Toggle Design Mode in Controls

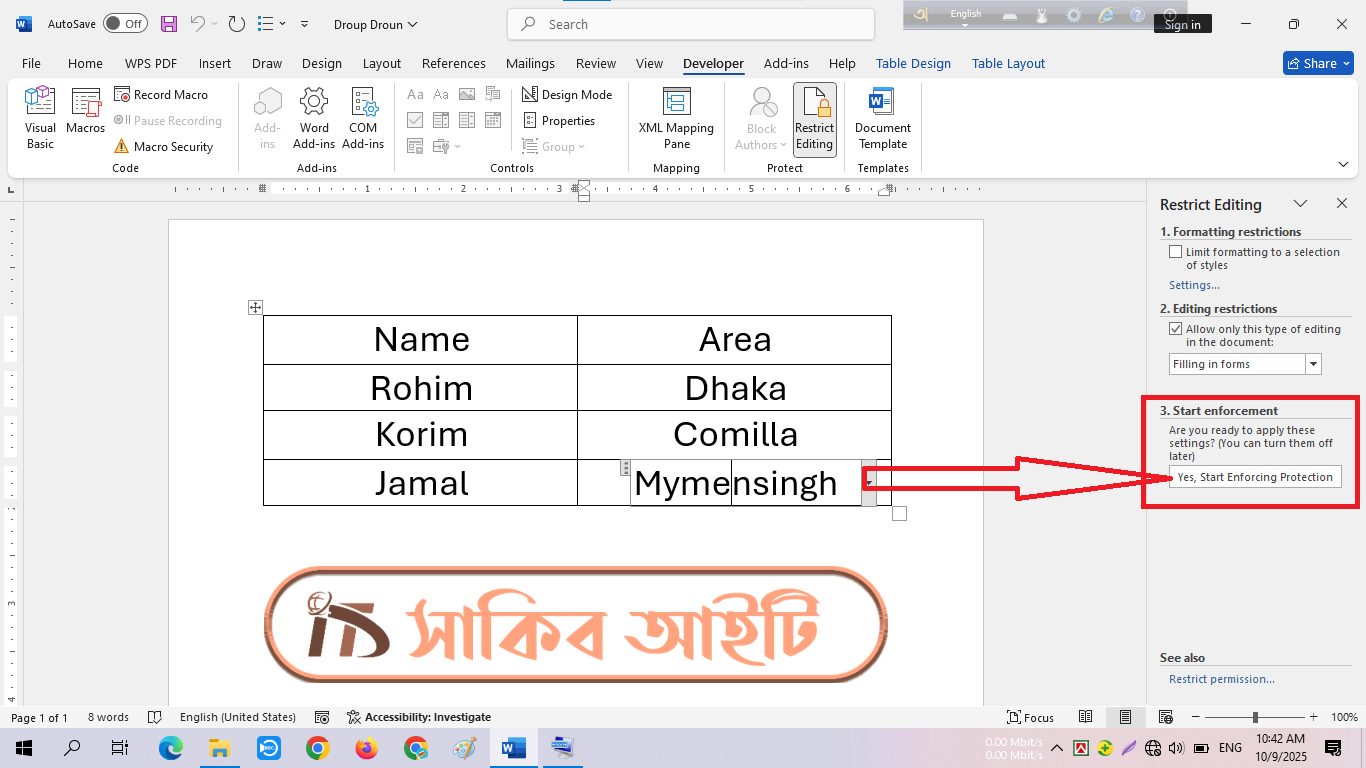[567, 95]
